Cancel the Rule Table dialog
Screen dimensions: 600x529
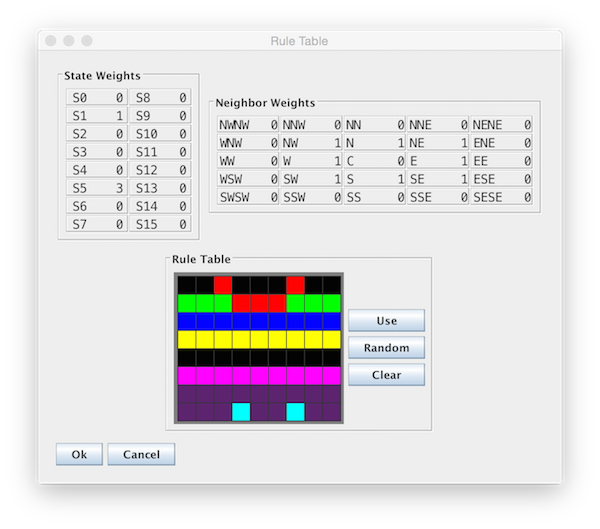[x=141, y=454]
